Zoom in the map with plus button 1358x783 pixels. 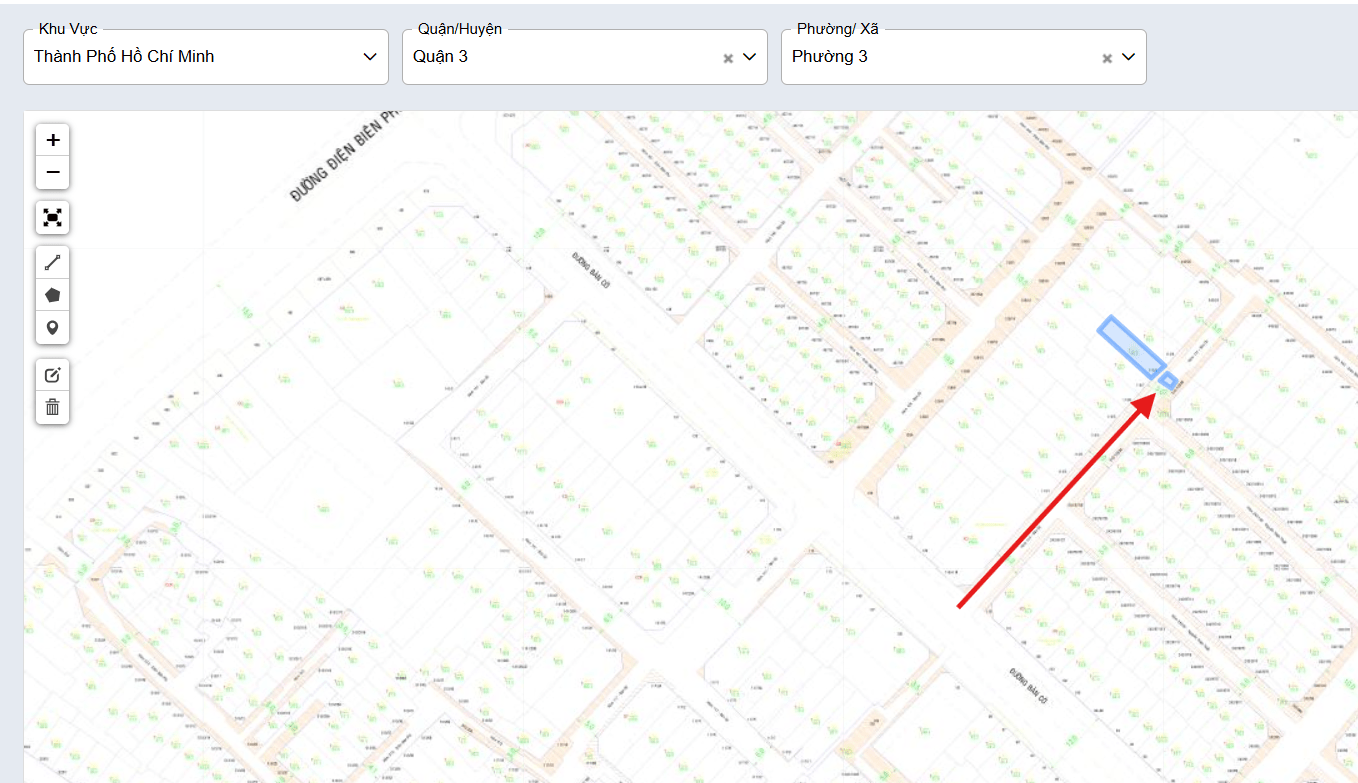pos(53,140)
